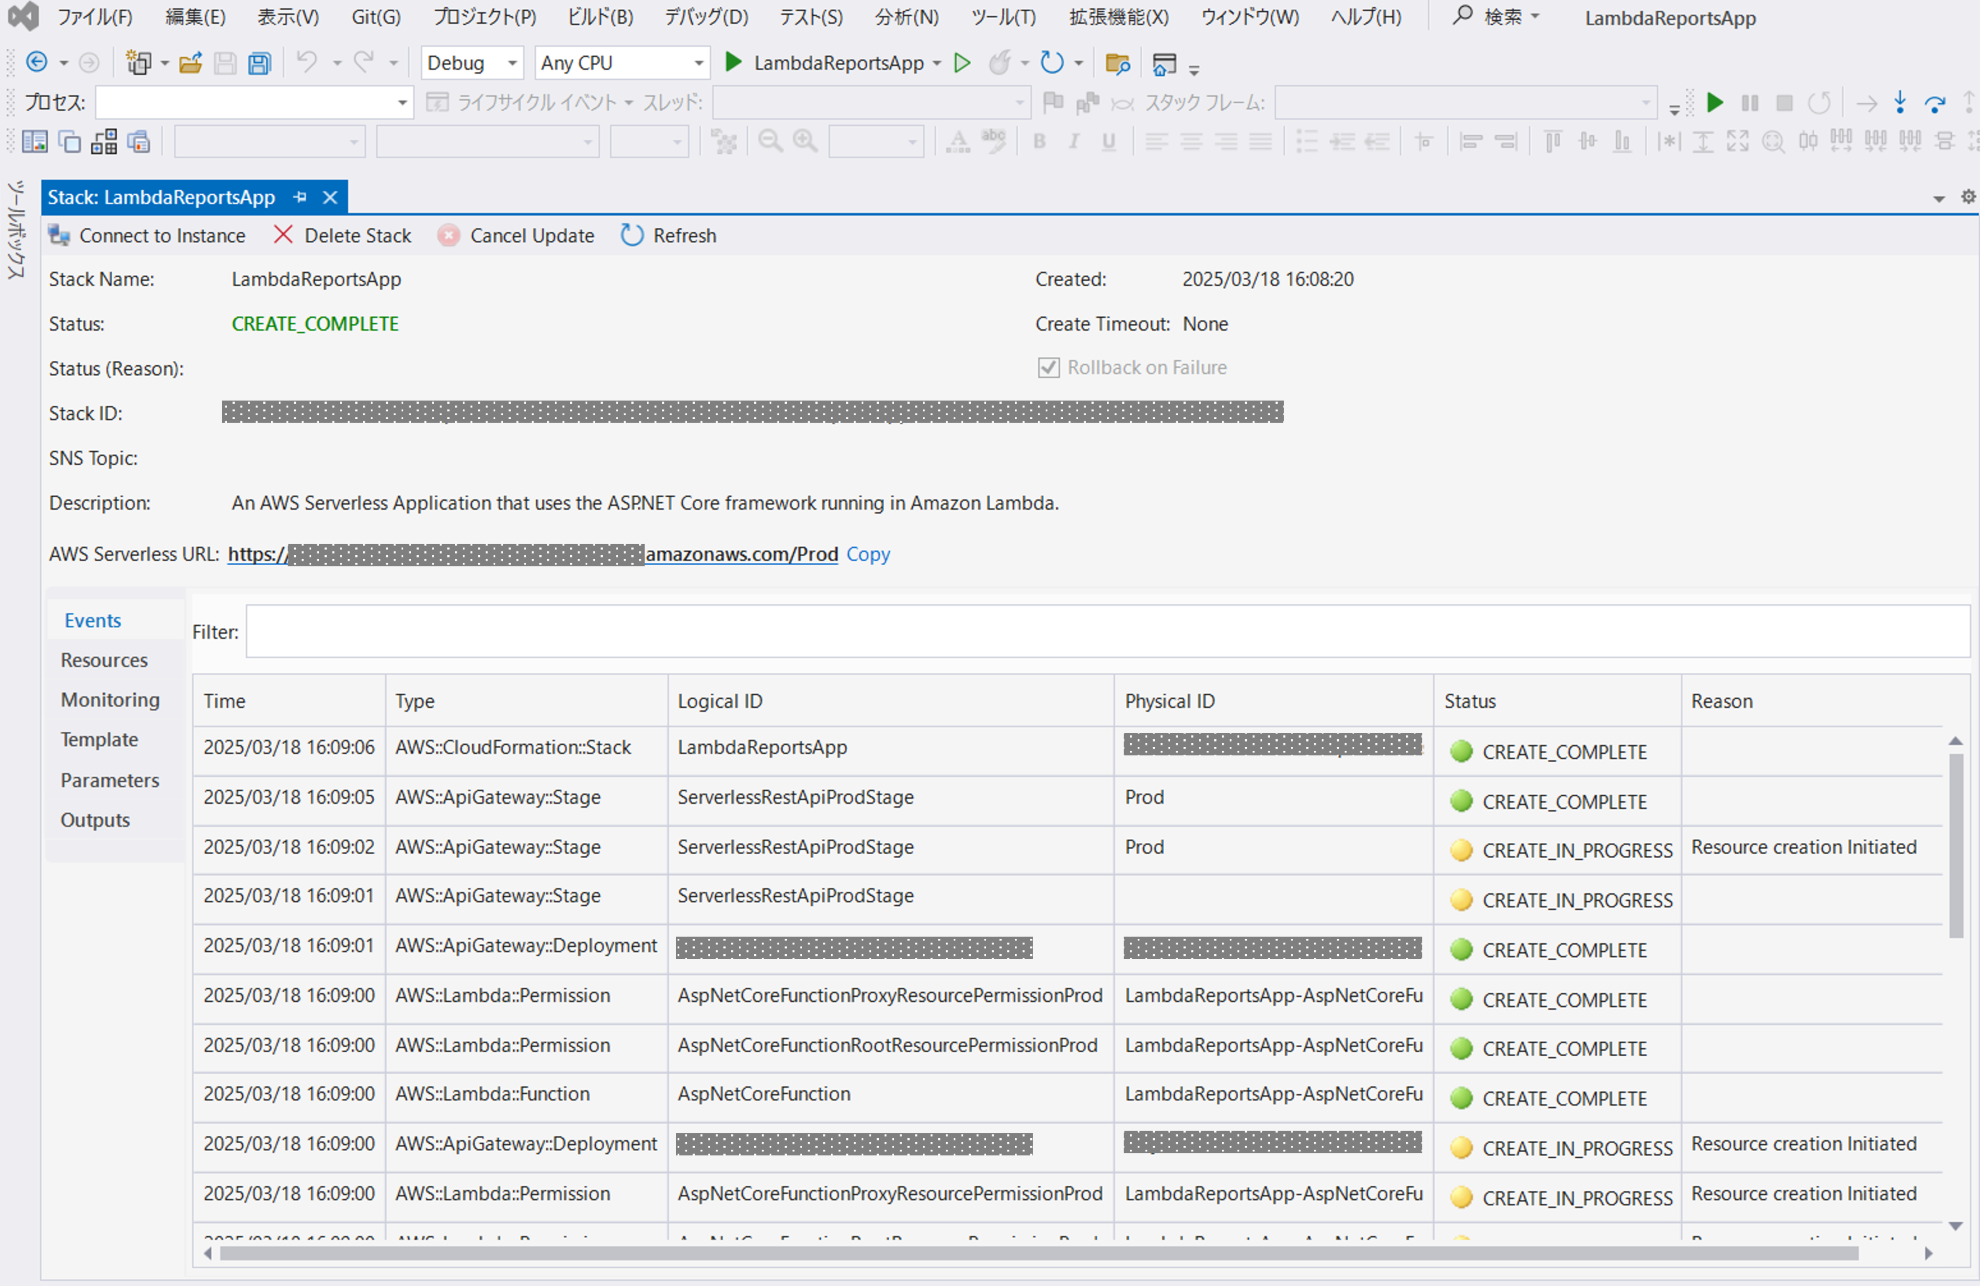The height and width of the screenshot is (1286, 1980).
Task: Expand the 検索 search dropdown
Action: tap(1535, 17)
